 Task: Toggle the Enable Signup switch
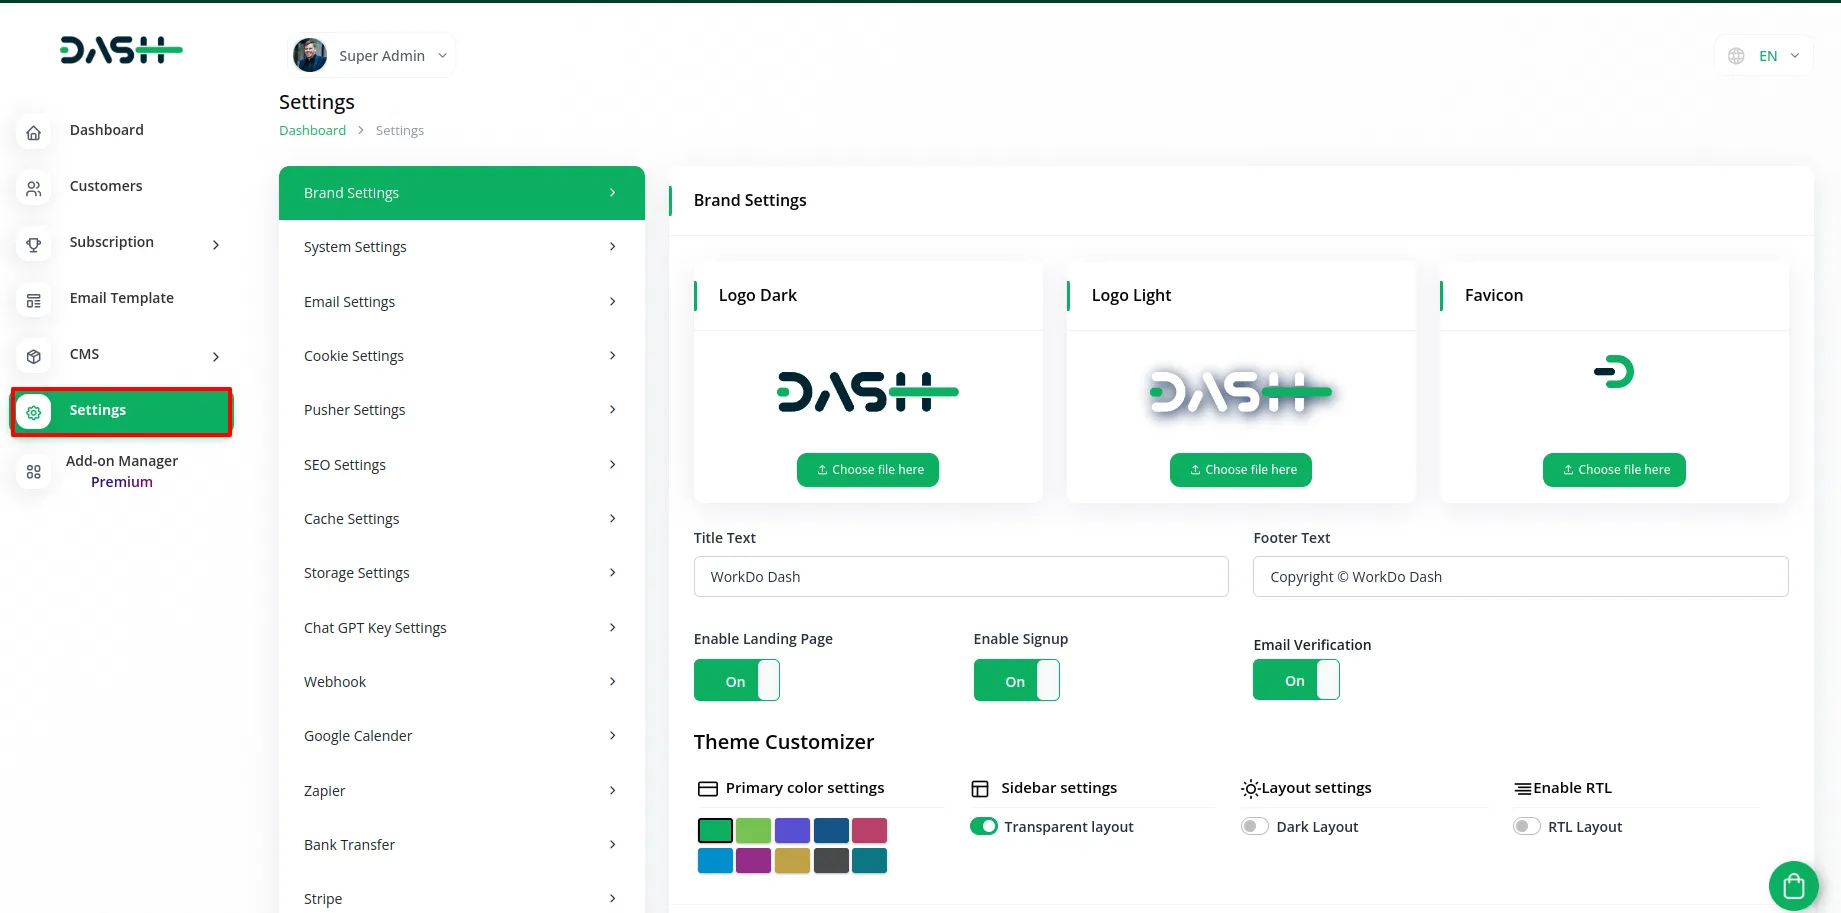[1016, 680]
